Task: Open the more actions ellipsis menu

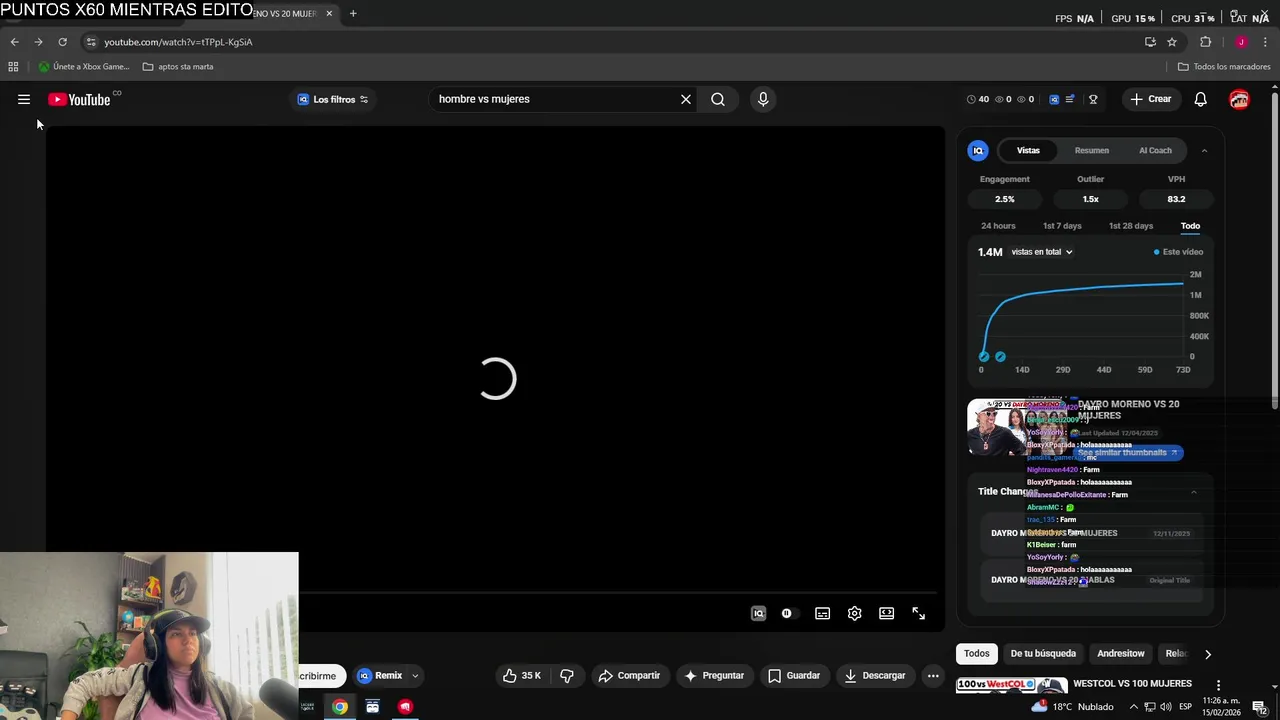Action: [933, 676]
